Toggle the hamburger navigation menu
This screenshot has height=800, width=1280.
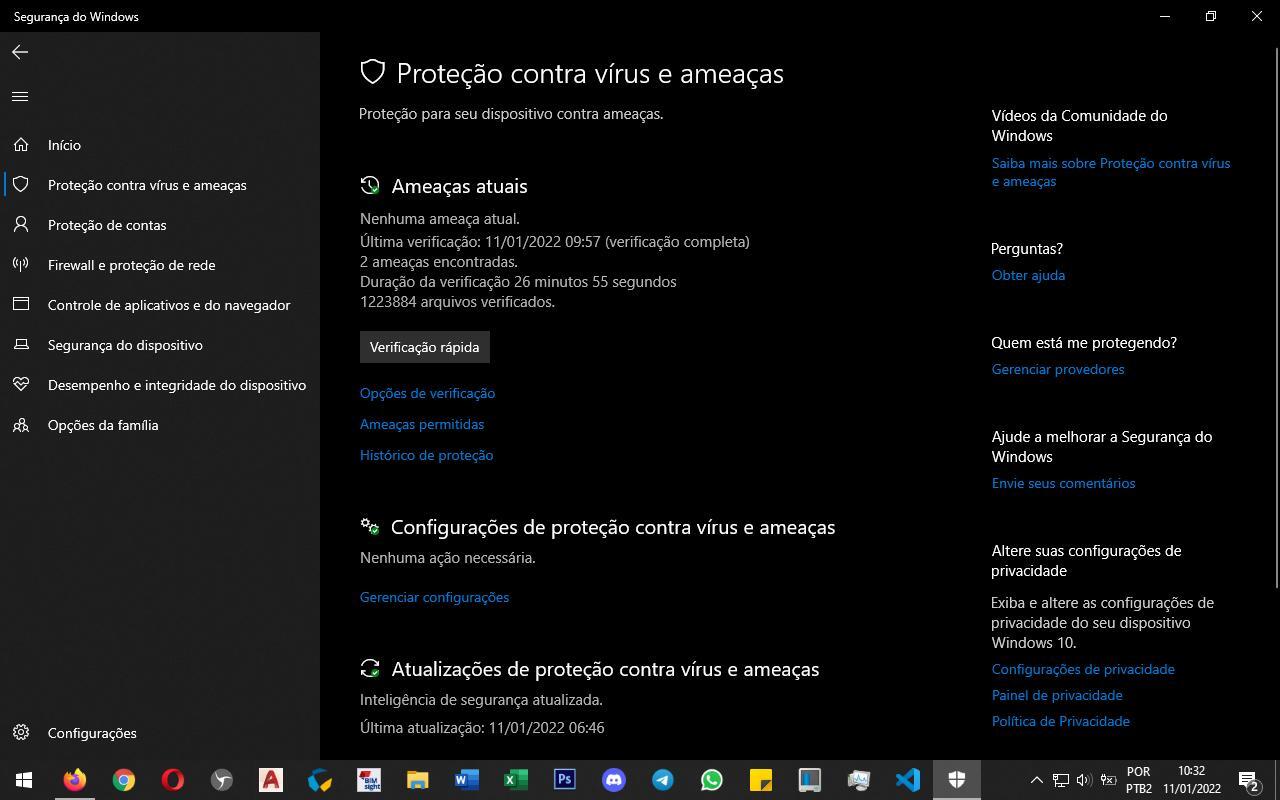click(20, 96)
